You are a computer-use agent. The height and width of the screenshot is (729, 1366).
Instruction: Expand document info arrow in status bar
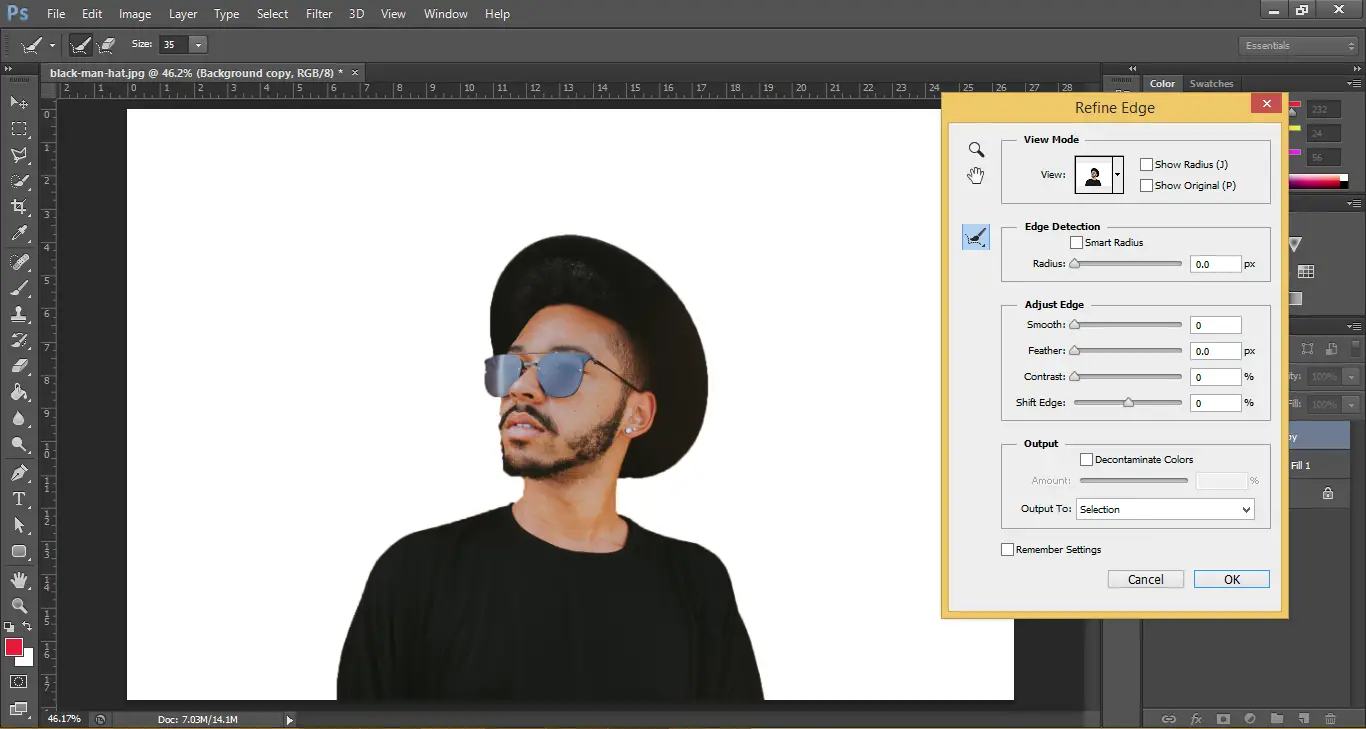click(x=290, y=719)
